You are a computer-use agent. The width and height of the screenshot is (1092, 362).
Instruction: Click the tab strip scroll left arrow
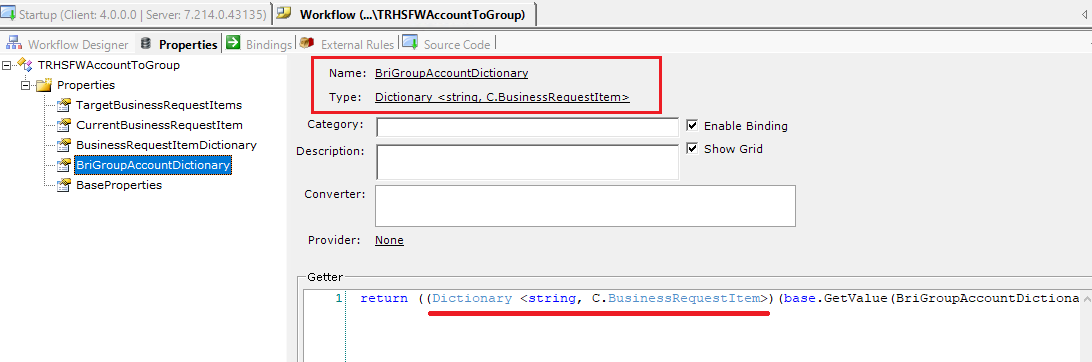click(x=1083, y=14)
